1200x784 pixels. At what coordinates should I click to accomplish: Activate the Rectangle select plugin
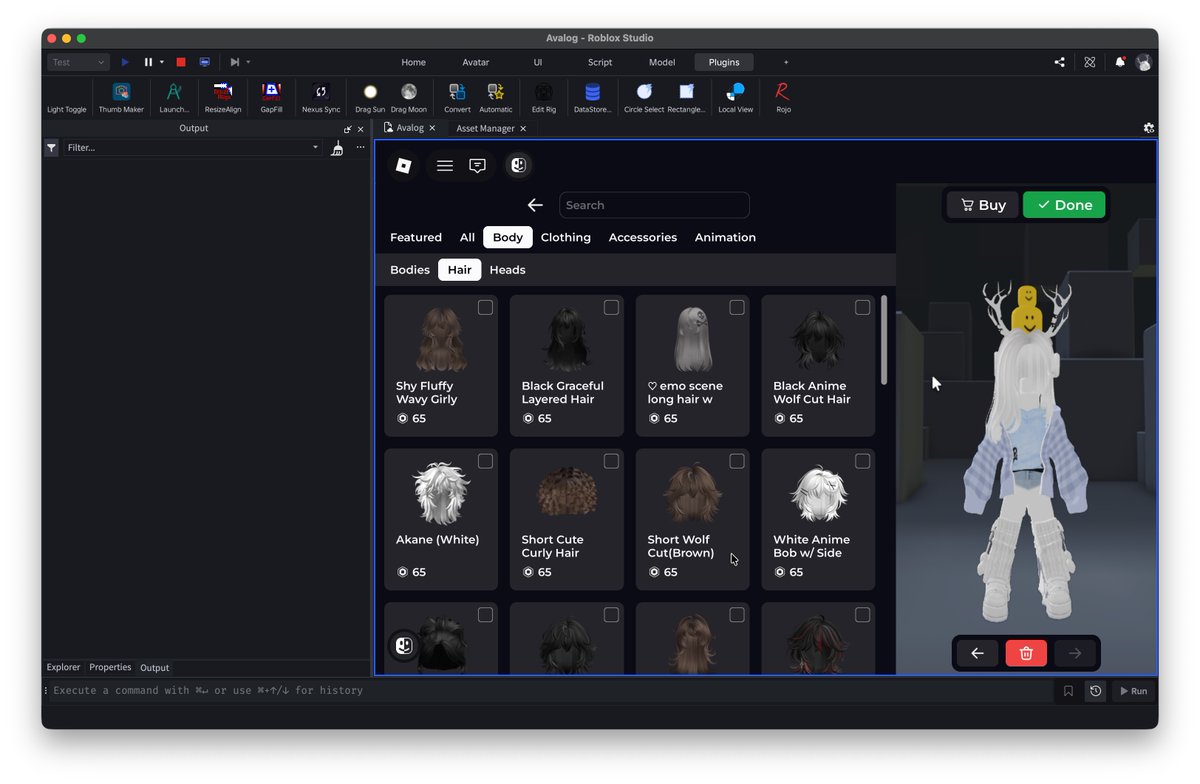(x=686, y=98)
